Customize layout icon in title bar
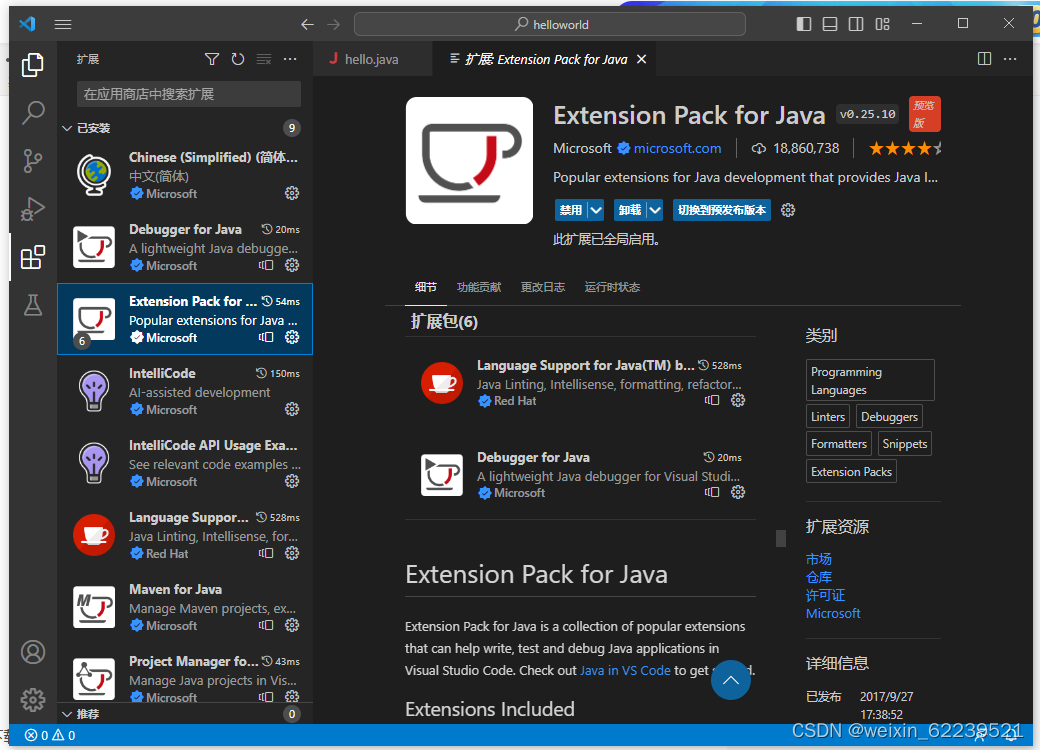The height and width of the screenshot is (750, 1040). click(x=882, y=25)
